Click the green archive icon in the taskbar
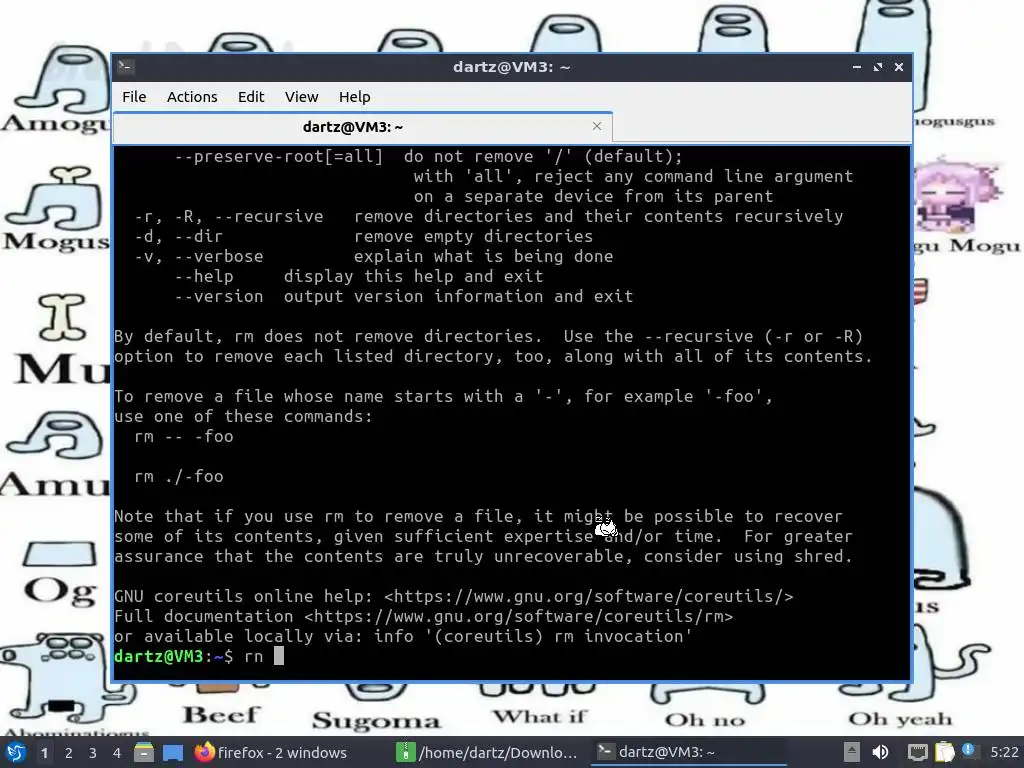 pos(406,752)
